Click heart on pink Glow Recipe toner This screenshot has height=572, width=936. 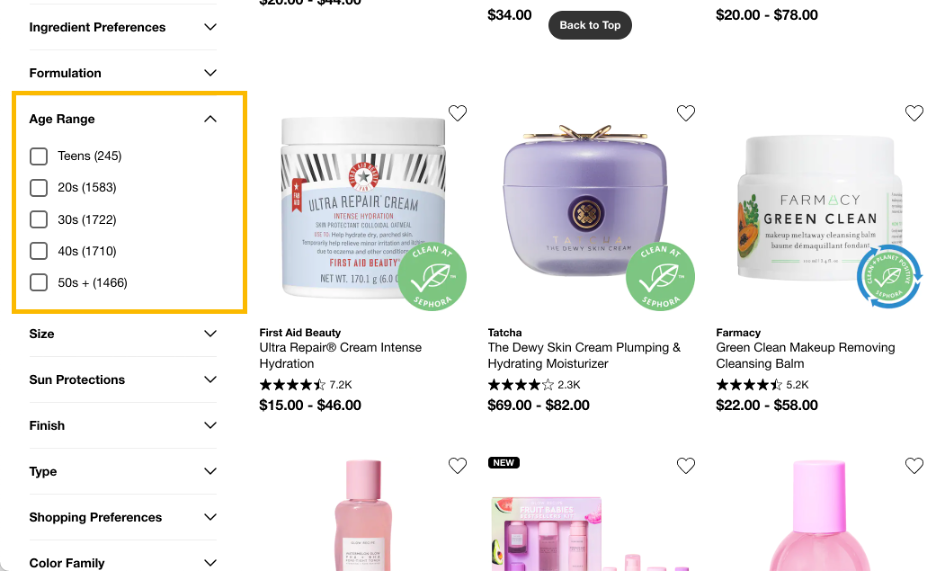[x=458, y=465]
